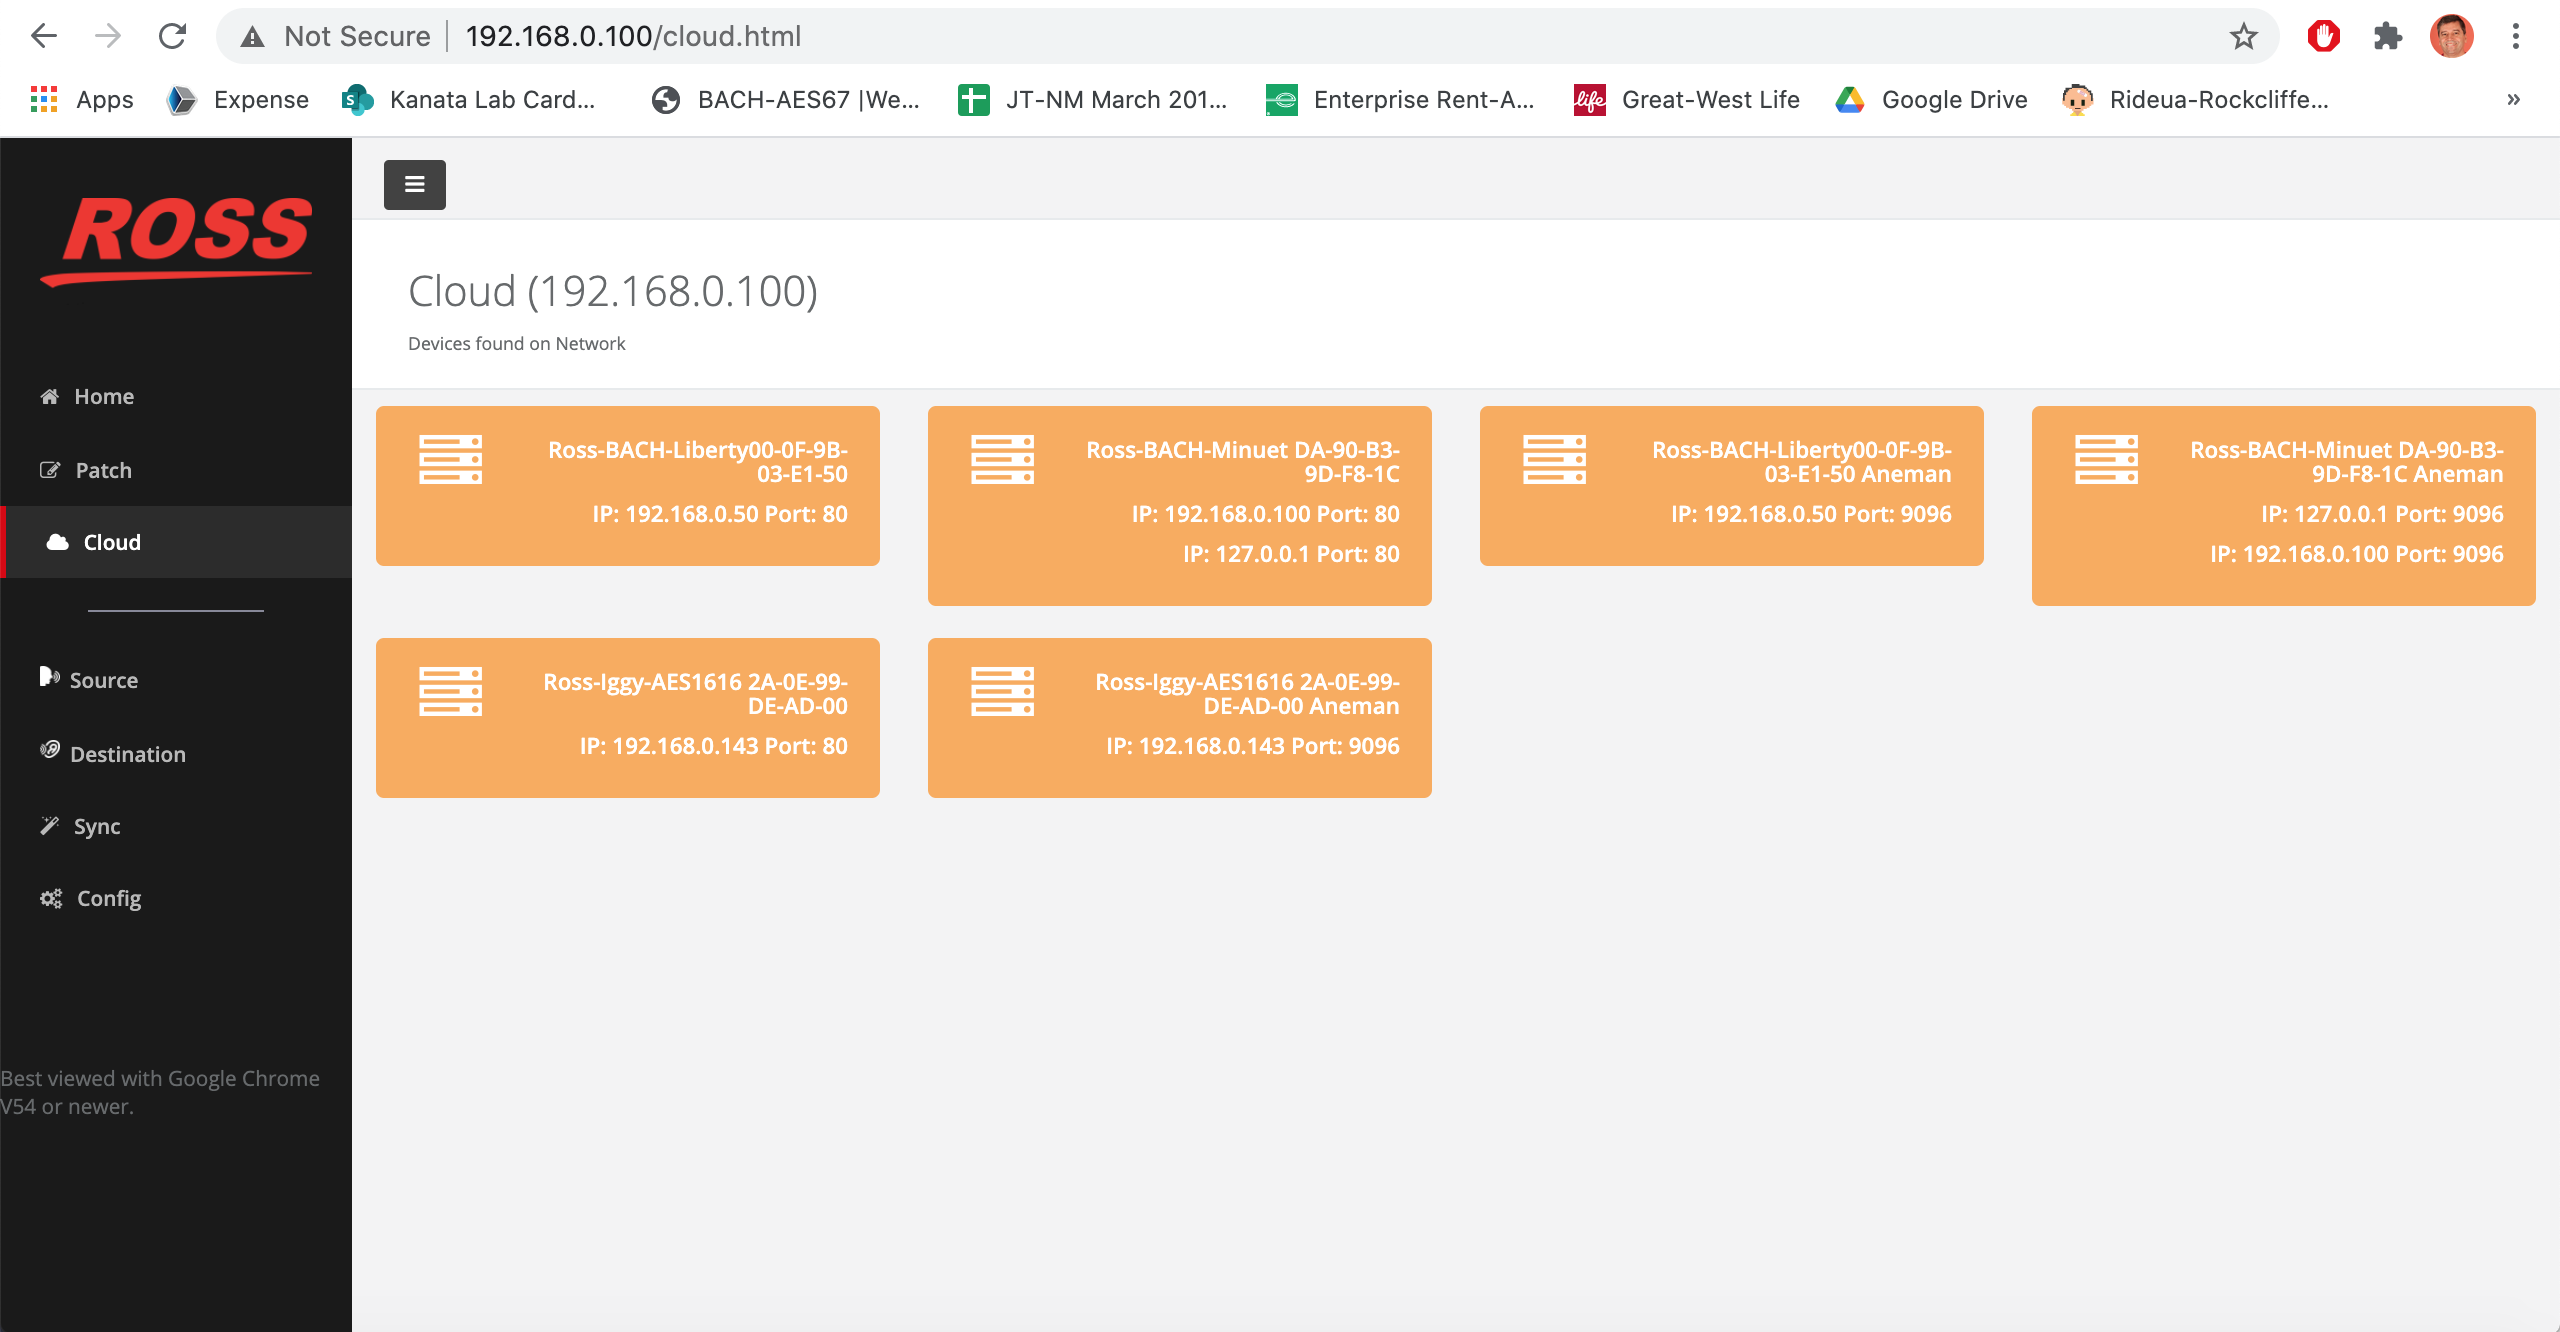This screenshot has height=1332, width=2560.
Task: Click server icon on Liberty 192.168.0.50 Port 80 card
Action: pyautogui.click(x=451, y=460)
